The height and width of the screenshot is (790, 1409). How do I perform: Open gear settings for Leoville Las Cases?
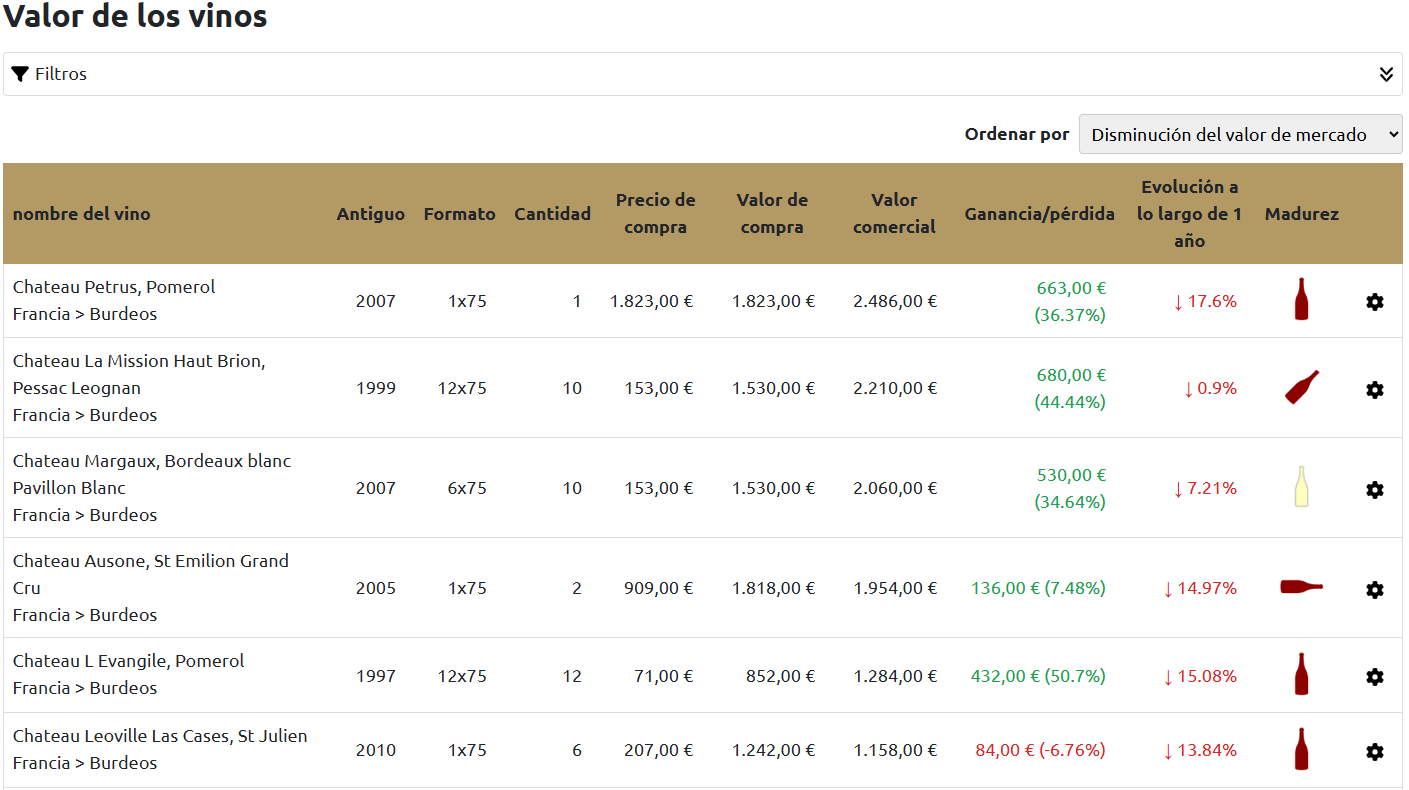(x=1375, y=751)
